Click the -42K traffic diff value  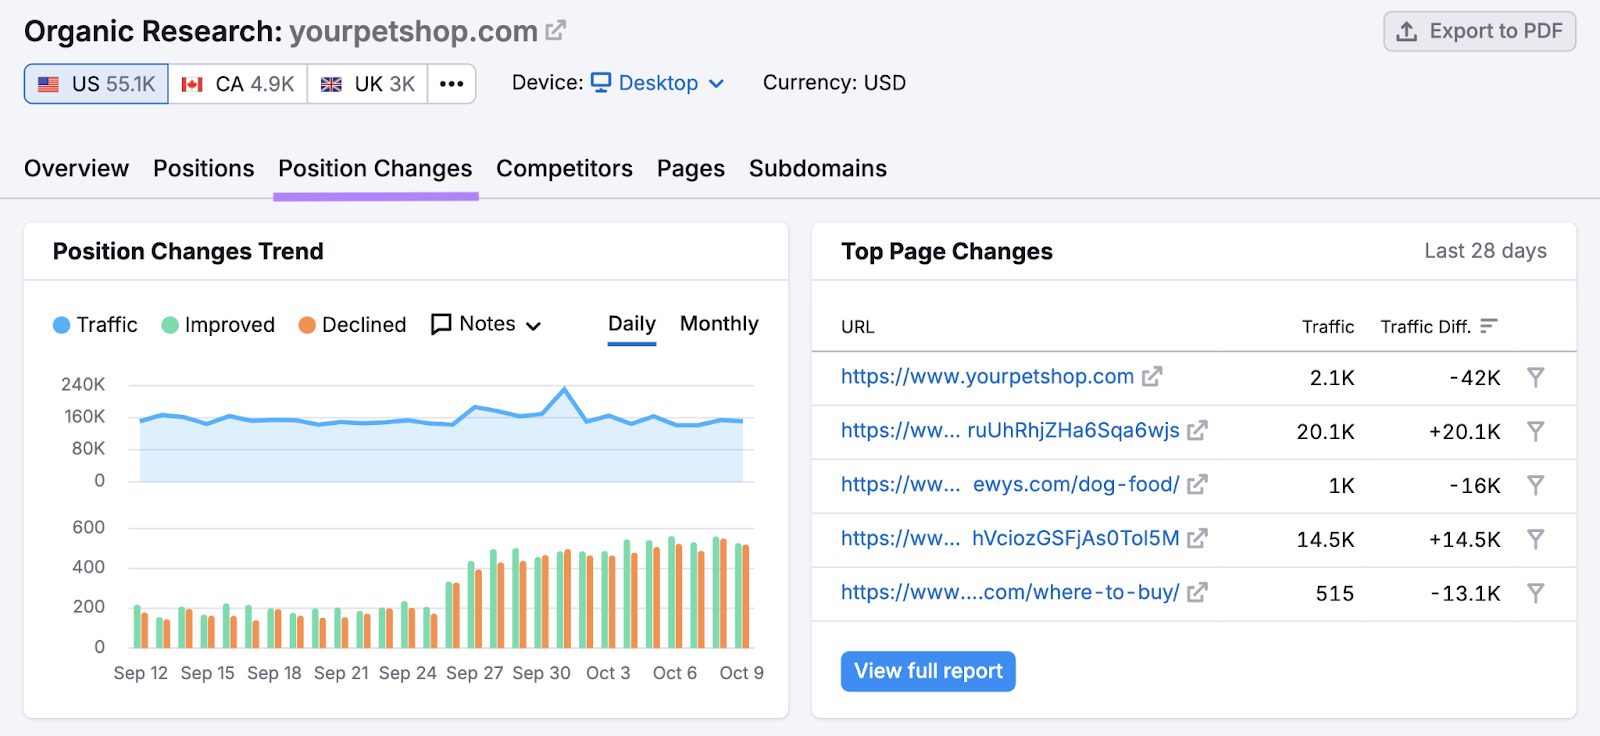[x=1475, y=378]
